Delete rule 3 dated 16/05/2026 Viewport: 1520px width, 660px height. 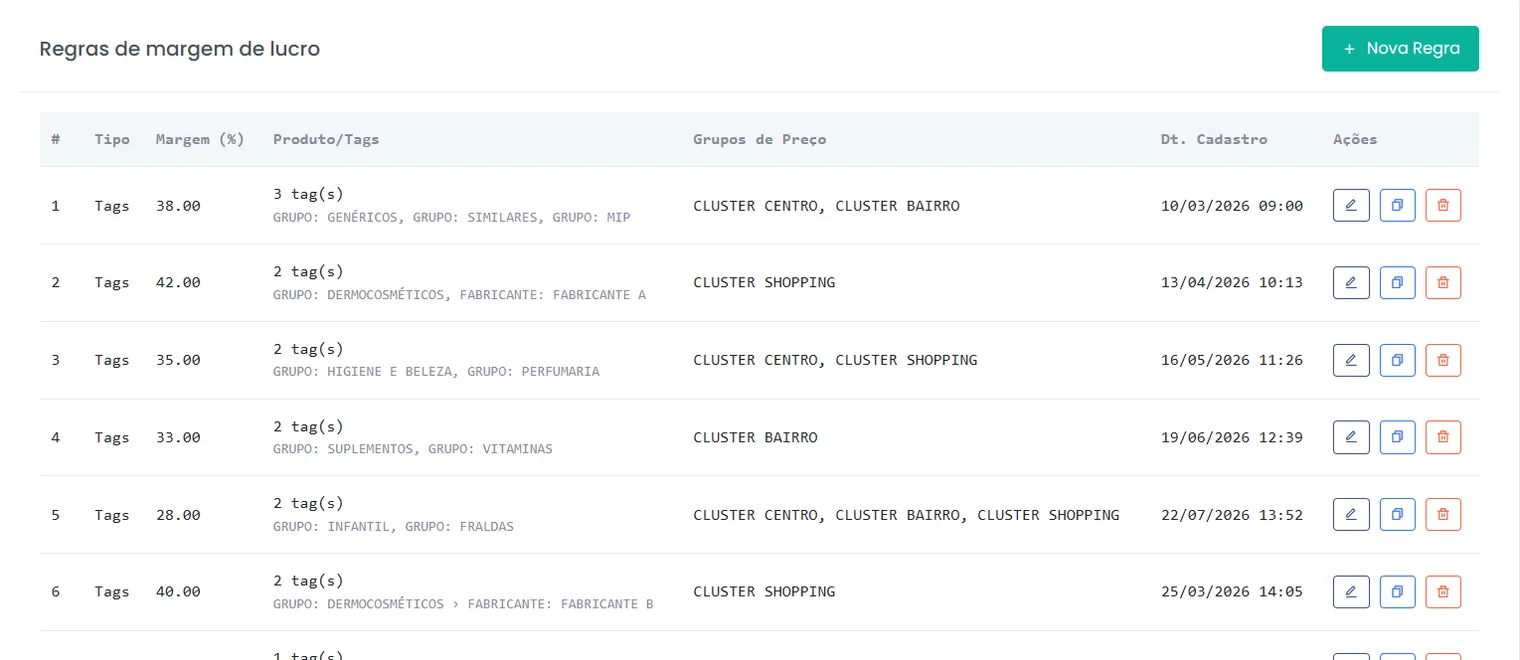[x=1443, y=359]
